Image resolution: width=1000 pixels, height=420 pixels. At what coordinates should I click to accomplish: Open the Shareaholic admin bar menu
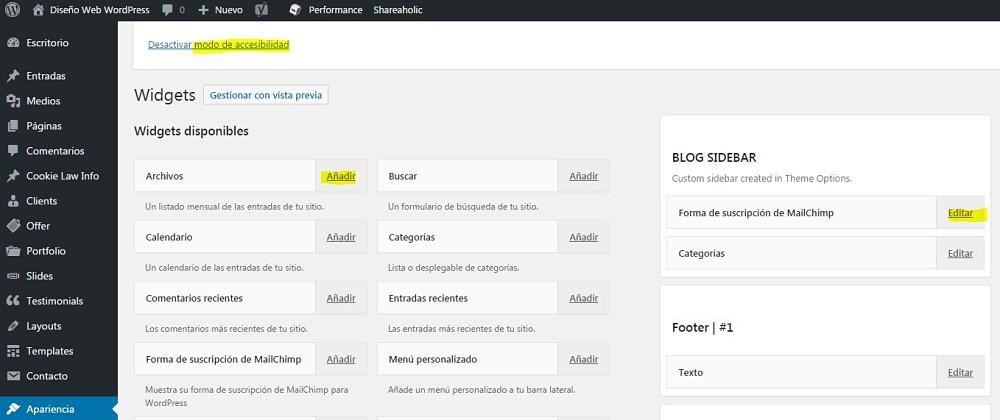pos(398,10)
